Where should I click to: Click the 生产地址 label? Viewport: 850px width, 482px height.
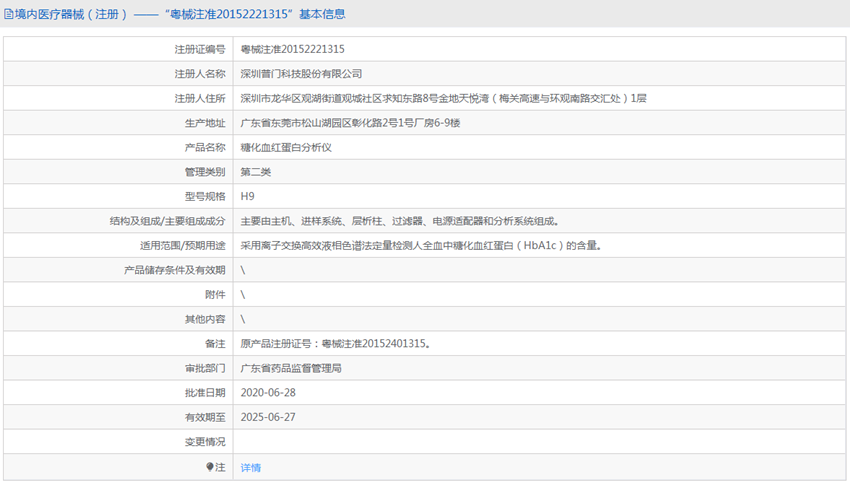tap(205, 123)
